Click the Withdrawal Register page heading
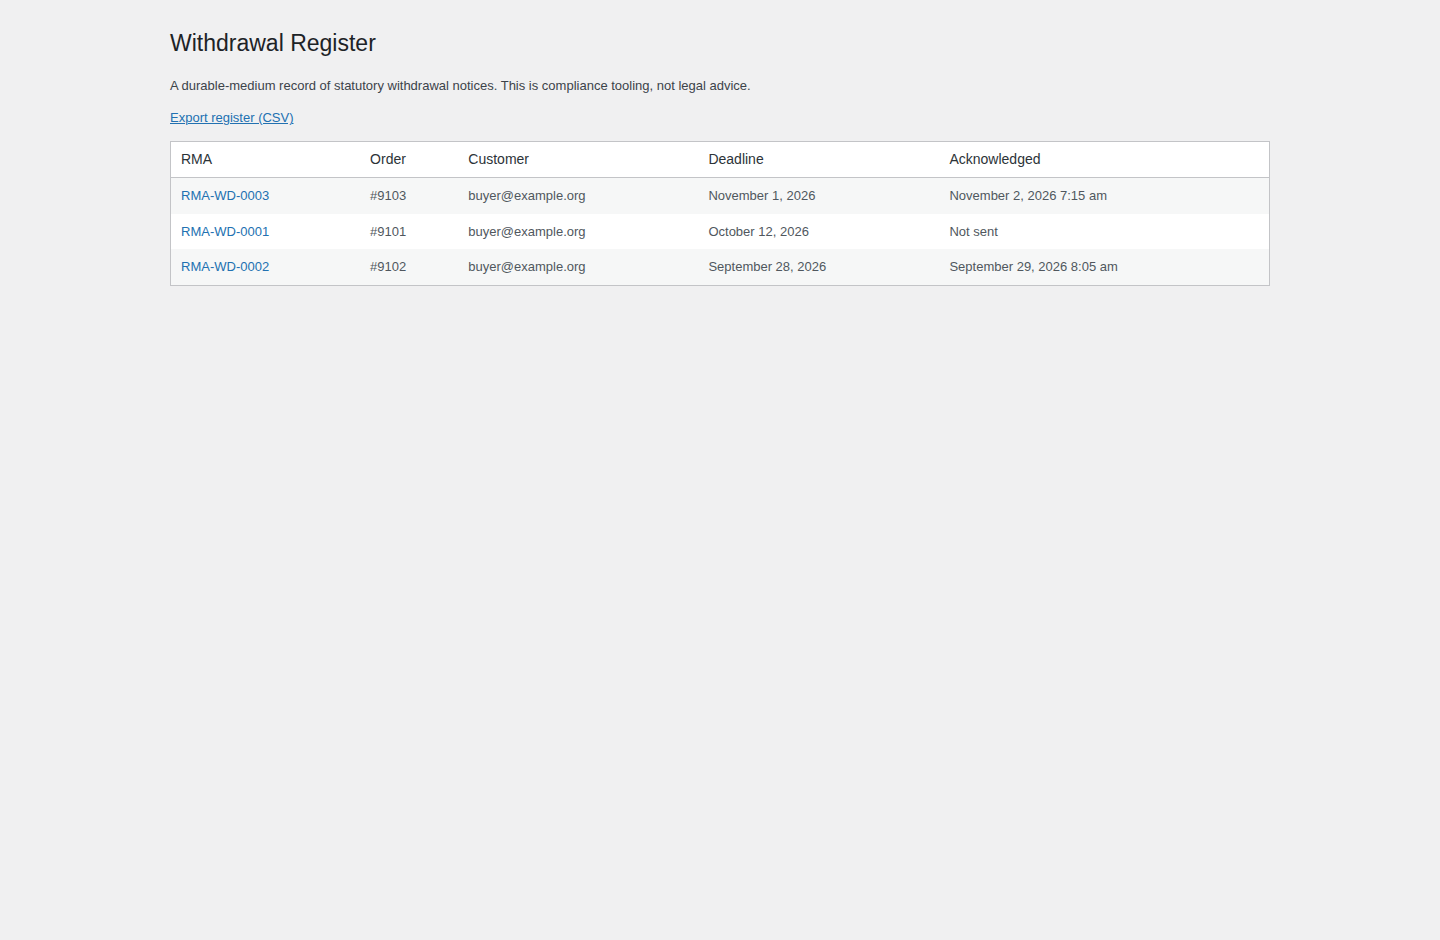The width and height of the screenshot is (1440, 940). (273, 43)
